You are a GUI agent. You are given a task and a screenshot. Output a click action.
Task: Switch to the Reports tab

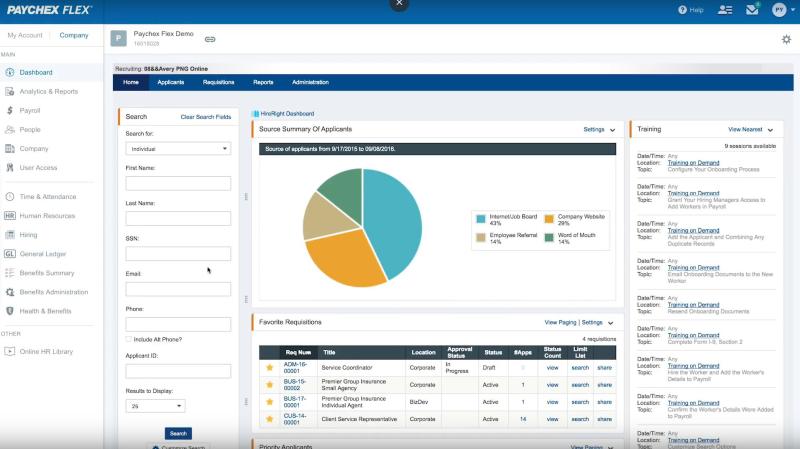263,82
